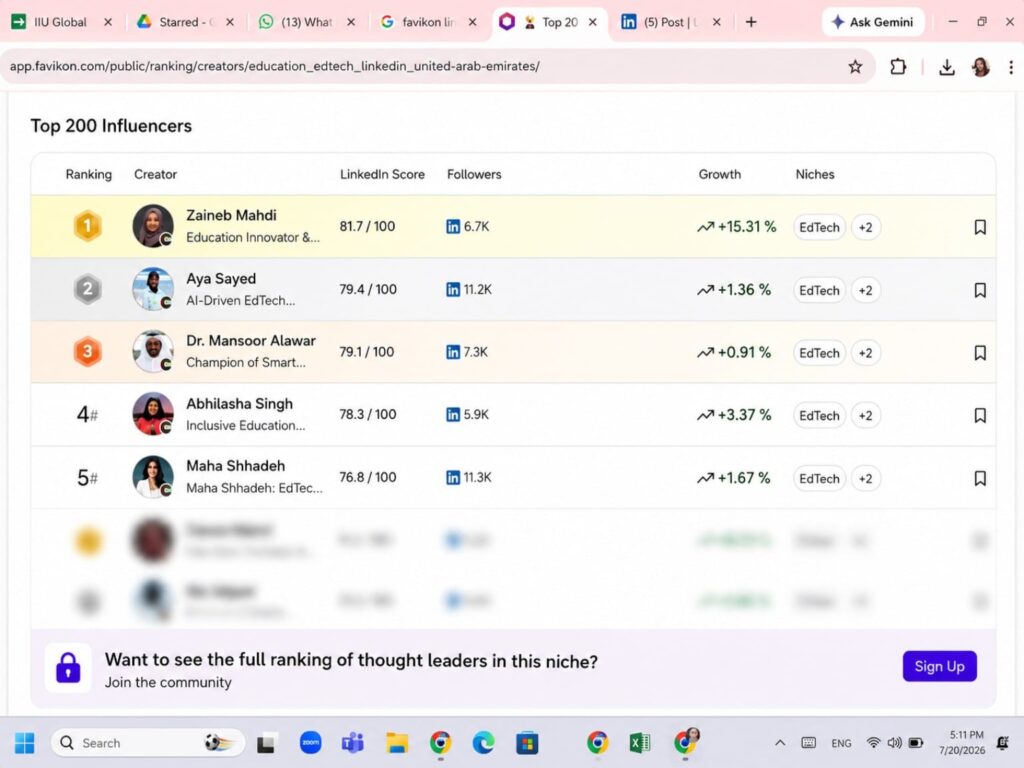Expand the +2 niches for Aya Sayed
The width and height of the screenshot is (1024, 768).
[x=865, y=290]
